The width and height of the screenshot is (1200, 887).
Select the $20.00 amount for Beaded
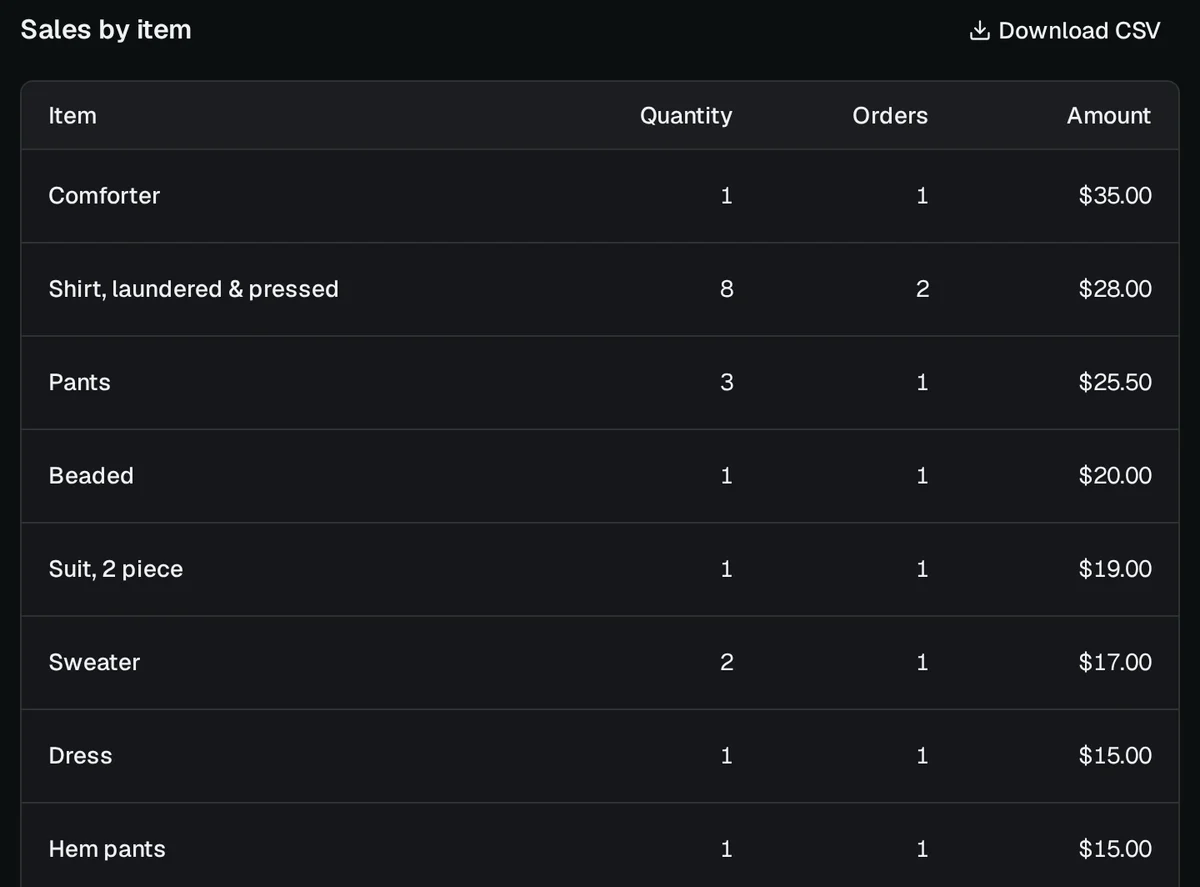coord(1115,476)
